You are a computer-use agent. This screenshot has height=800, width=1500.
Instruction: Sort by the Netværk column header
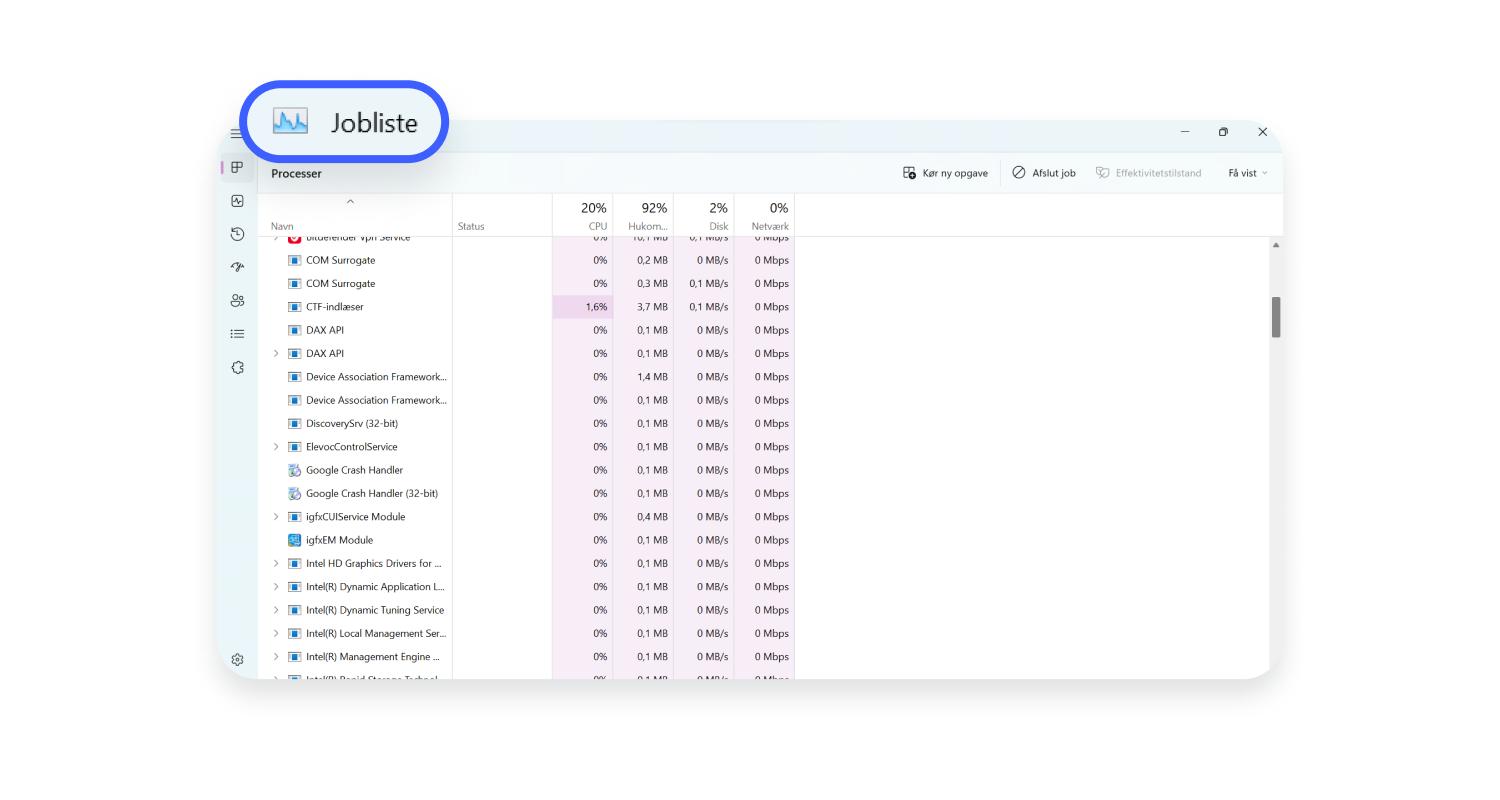[764, 215]
